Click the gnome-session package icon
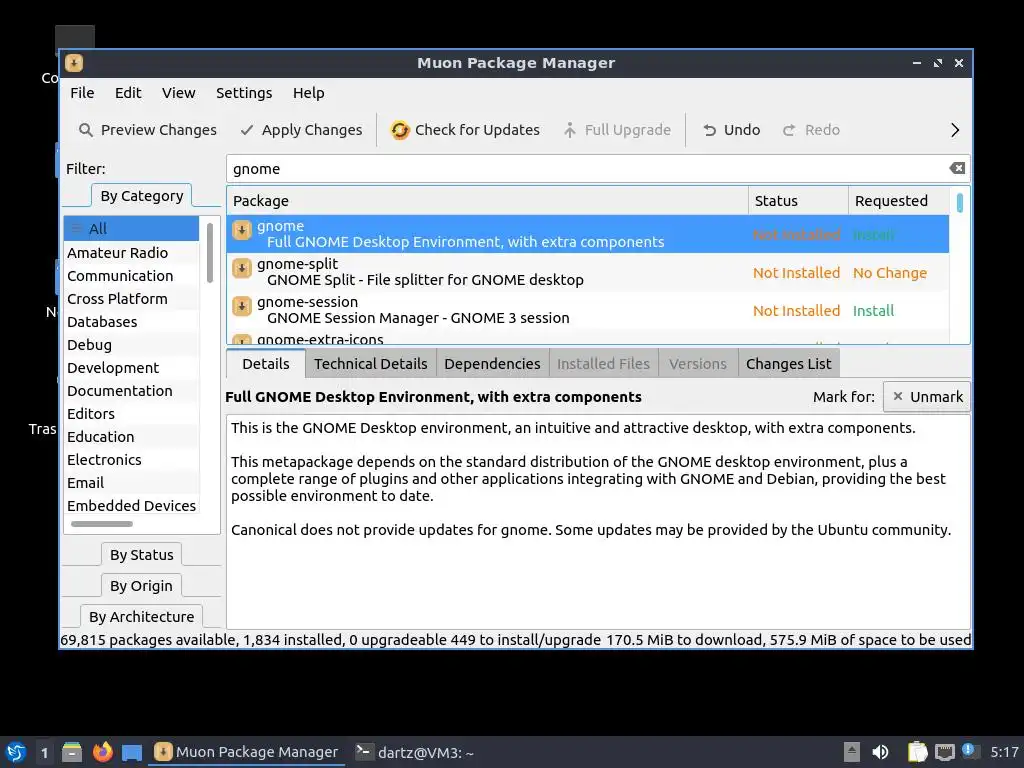 [x=242, y=306]
